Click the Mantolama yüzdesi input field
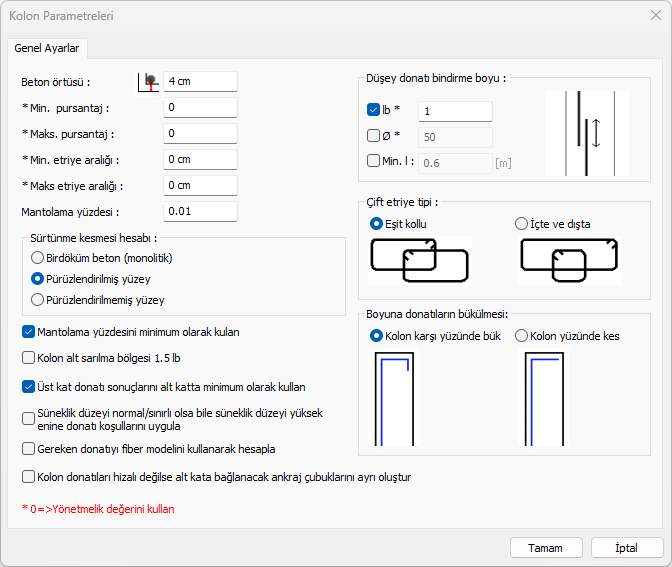Viewport: 672px width, 567px height. (x=200, y=211)
